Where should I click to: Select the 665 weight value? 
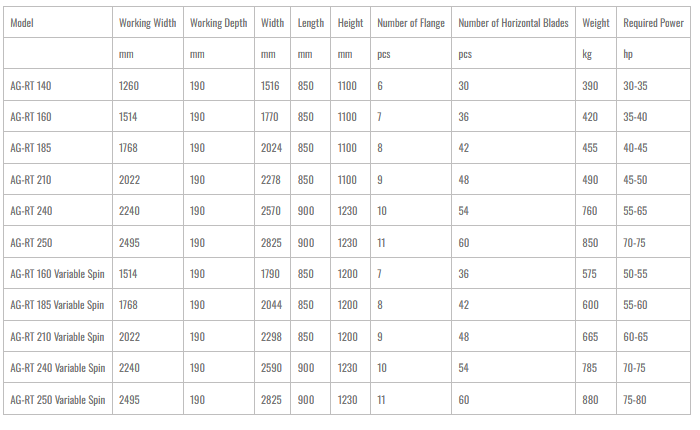(590, 336)
